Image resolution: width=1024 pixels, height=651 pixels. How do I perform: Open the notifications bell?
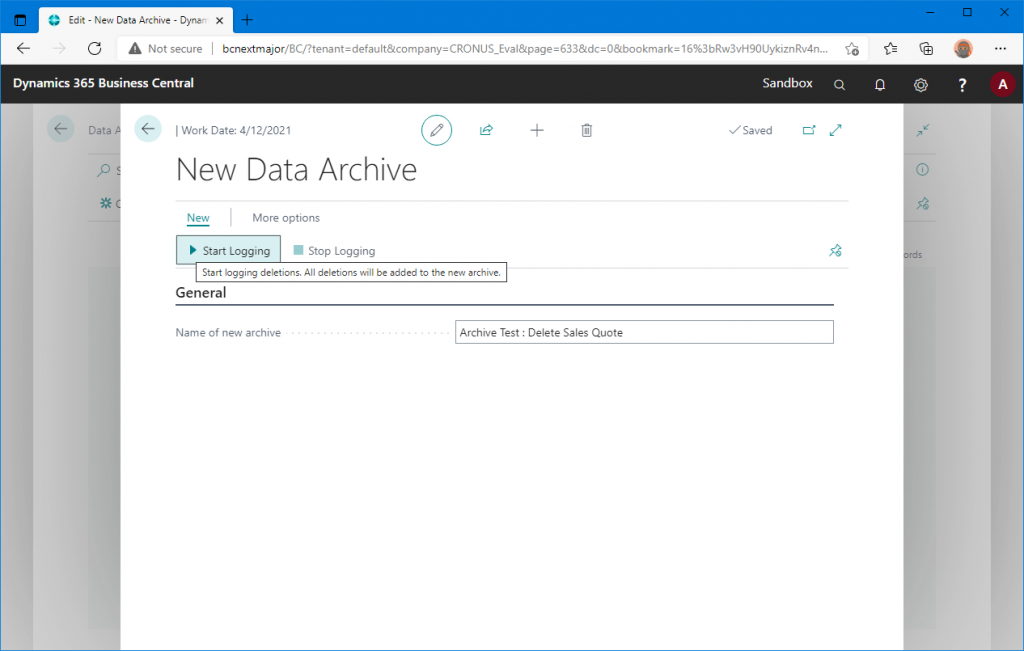click(880, 84)
